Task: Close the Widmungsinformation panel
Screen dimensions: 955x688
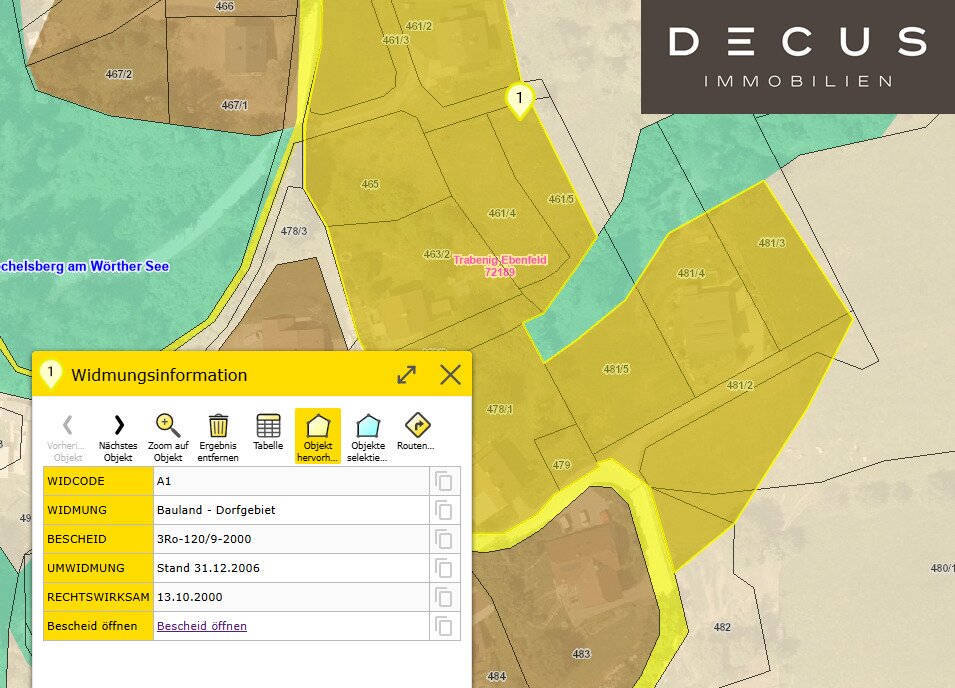Action: pos(451,375)
